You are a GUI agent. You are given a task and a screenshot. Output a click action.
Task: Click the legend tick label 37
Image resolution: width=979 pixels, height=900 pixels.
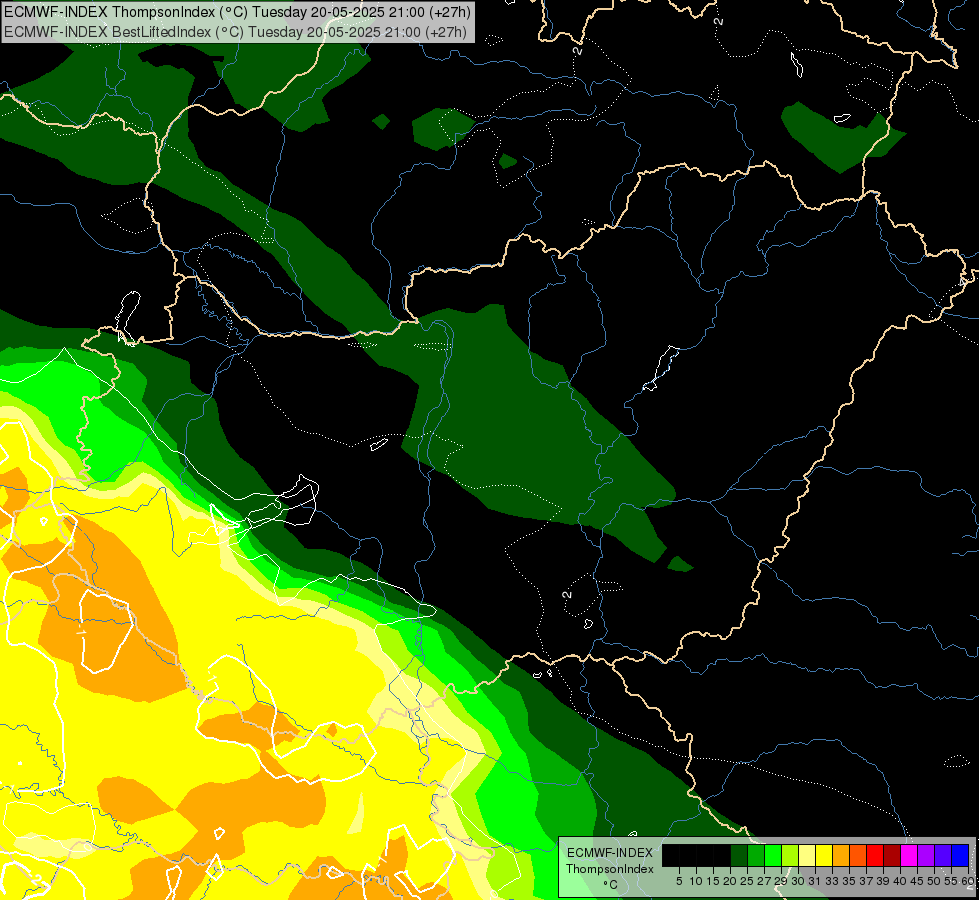(866, 881)
